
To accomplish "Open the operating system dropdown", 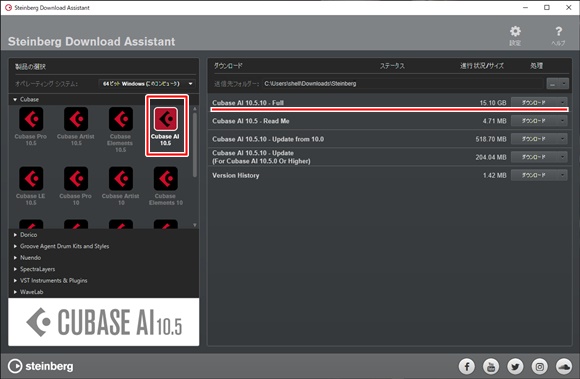I will 147,84.
